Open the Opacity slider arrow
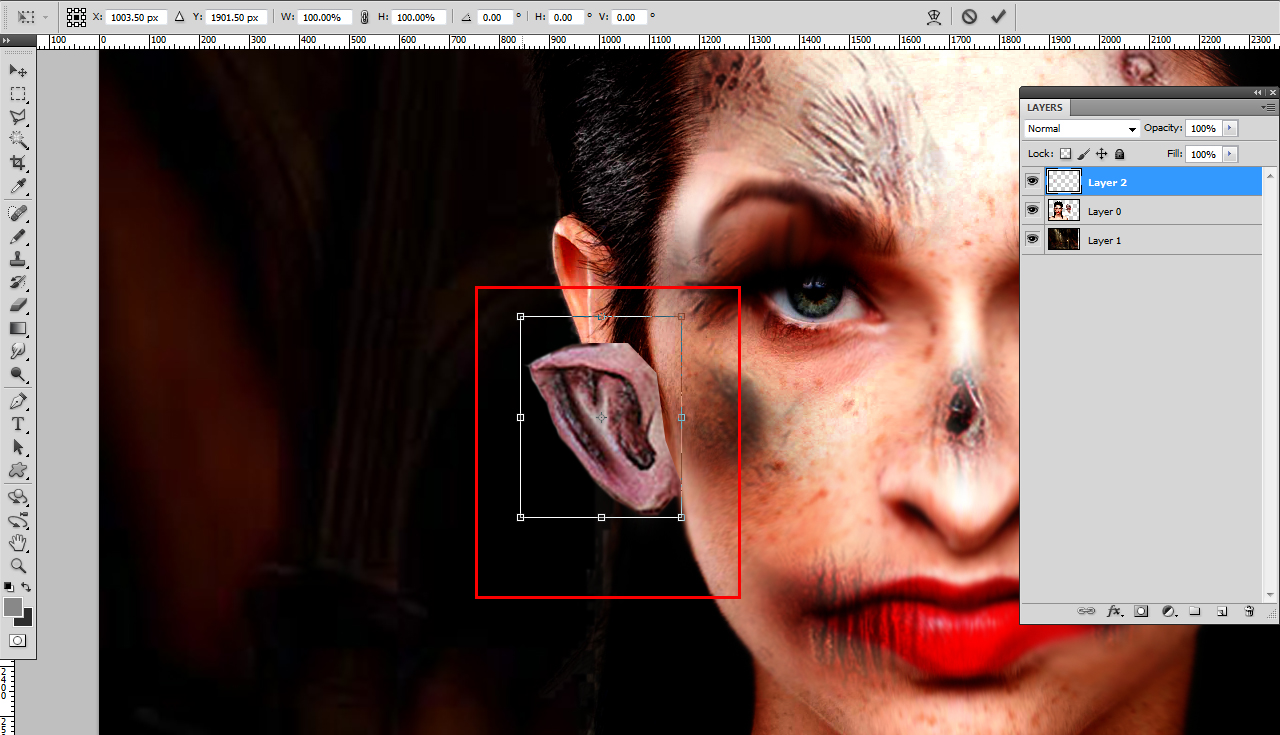Image resolution: width=1280 pixels, height=735 pixels. pyautogui.click(x=1230, y=128)
